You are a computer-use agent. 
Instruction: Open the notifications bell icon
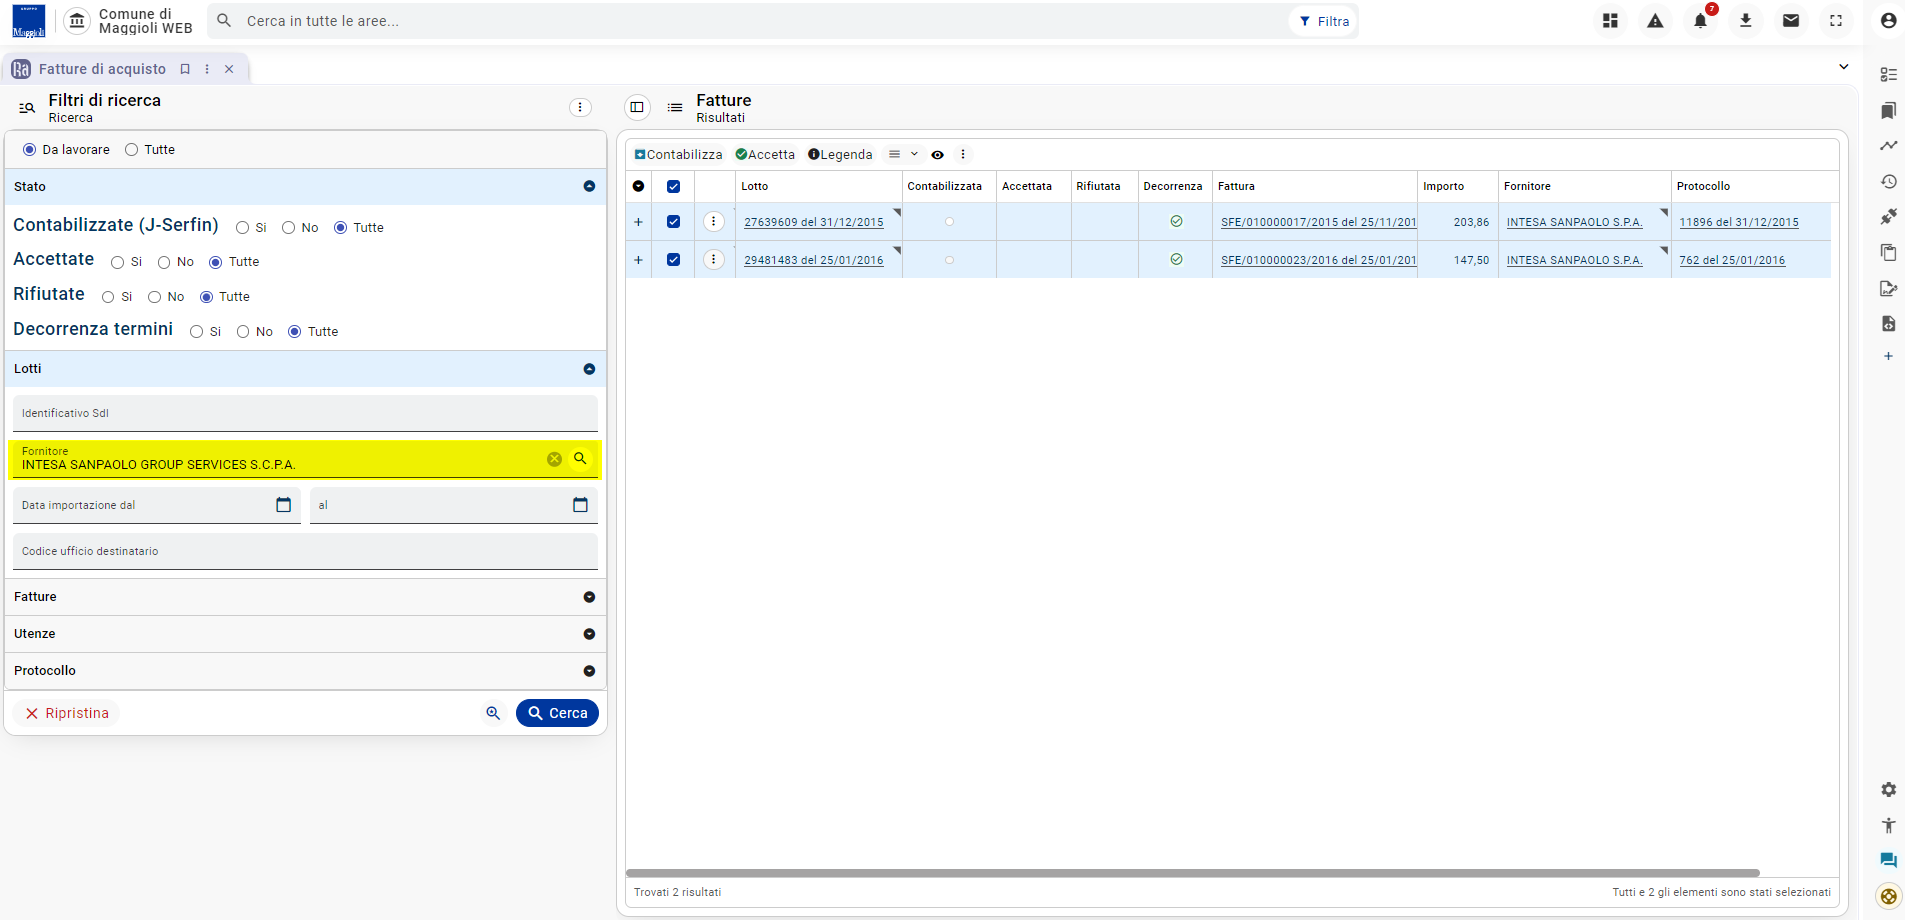pyautogui.click(x=1700, y=21)
